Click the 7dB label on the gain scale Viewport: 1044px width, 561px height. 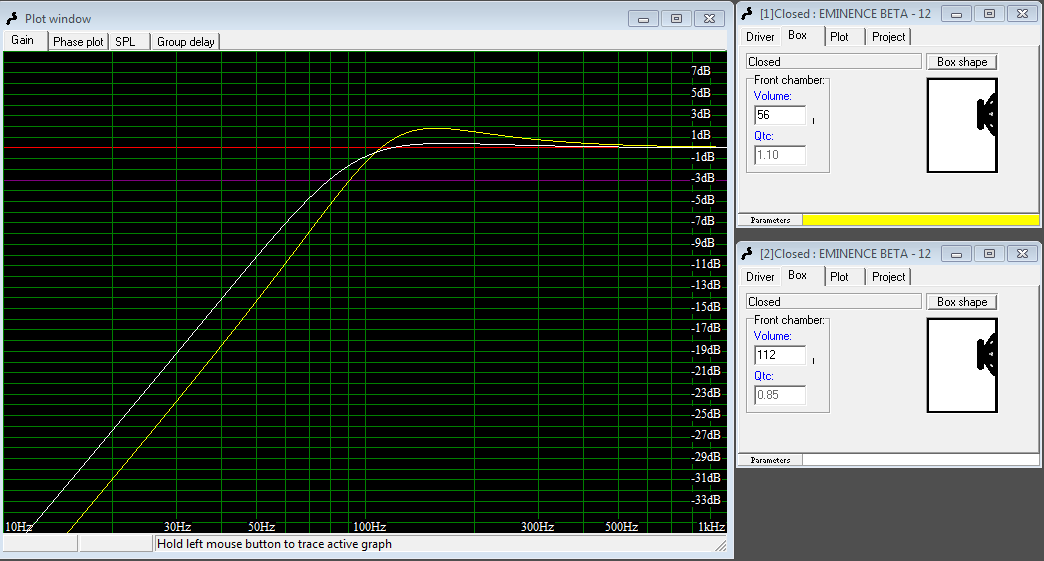tap(700, 71)
